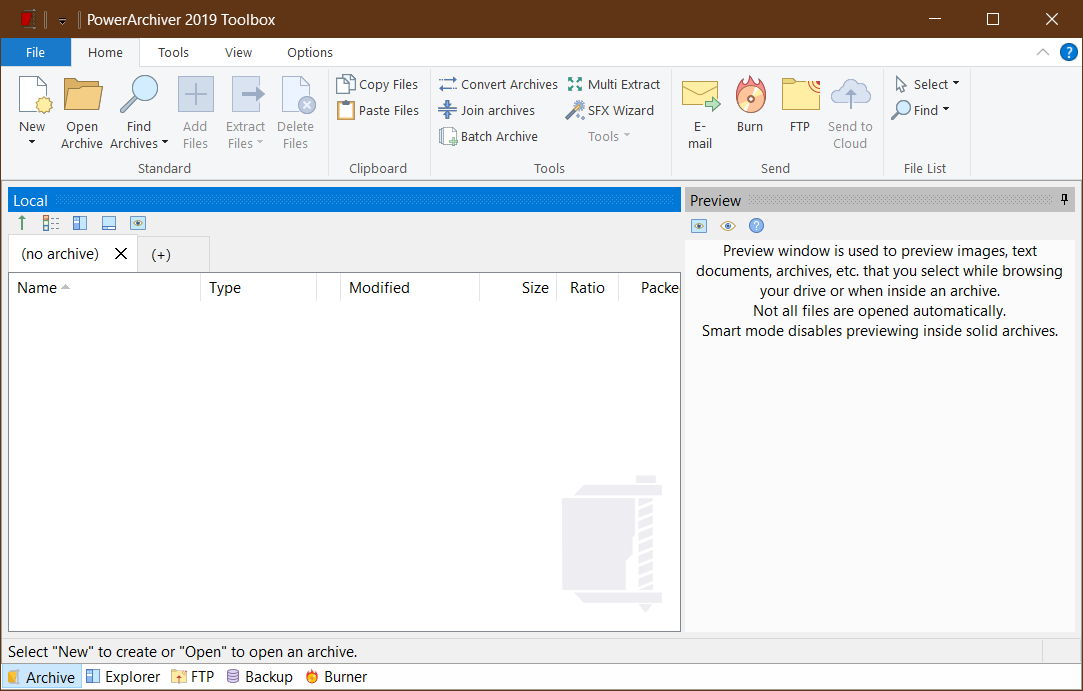Viewport: 1083px width, 691px height.
Task: Open the Find dropdown in File List
Action: coord(920,110)
